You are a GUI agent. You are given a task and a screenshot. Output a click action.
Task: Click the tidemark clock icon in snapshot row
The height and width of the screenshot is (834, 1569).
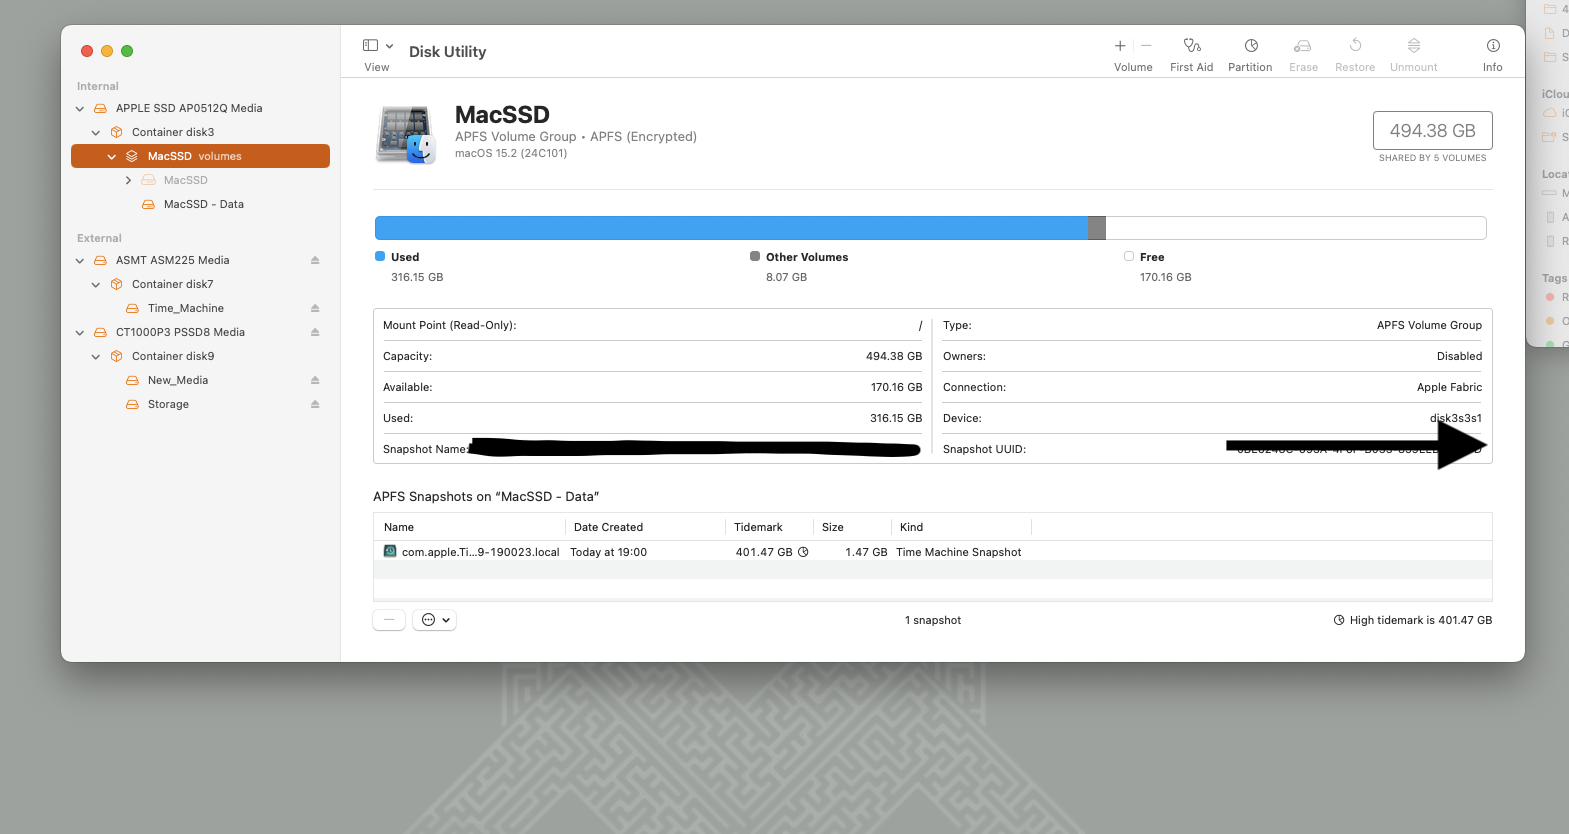803,552
